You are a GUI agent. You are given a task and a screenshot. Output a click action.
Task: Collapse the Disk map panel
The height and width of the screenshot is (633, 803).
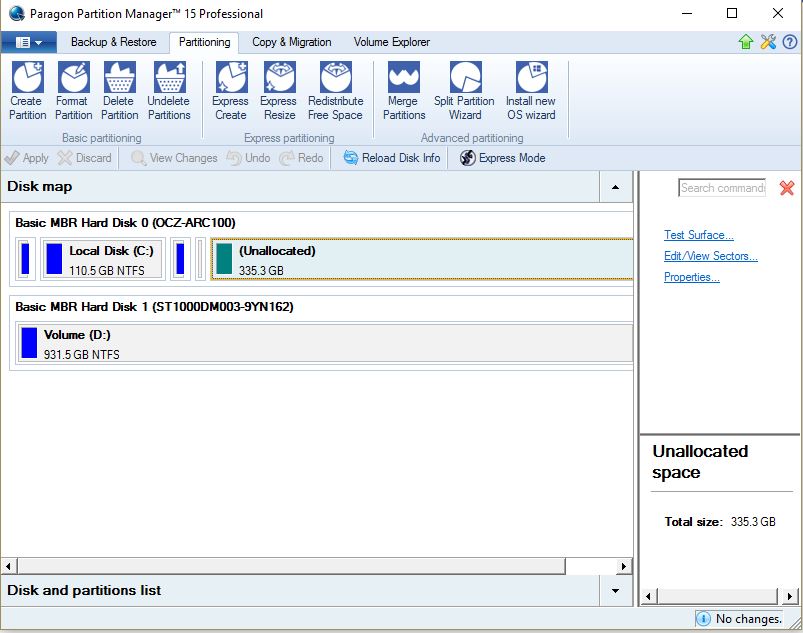pyautogui.click(x=616, y=187)
